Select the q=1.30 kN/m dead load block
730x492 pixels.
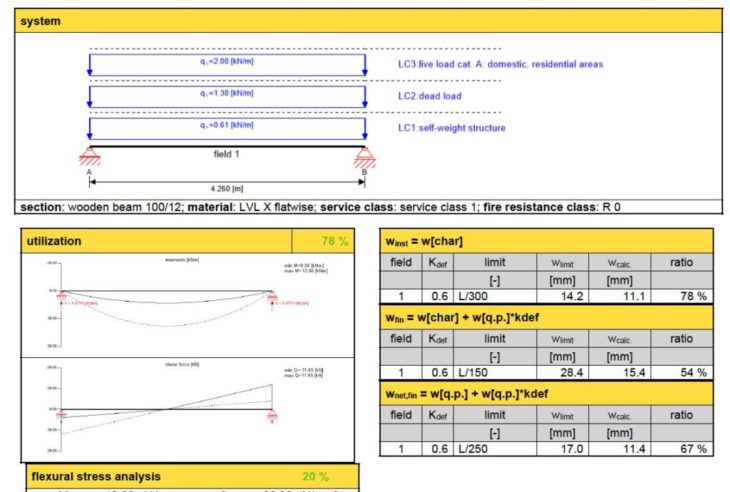[226, 97]
